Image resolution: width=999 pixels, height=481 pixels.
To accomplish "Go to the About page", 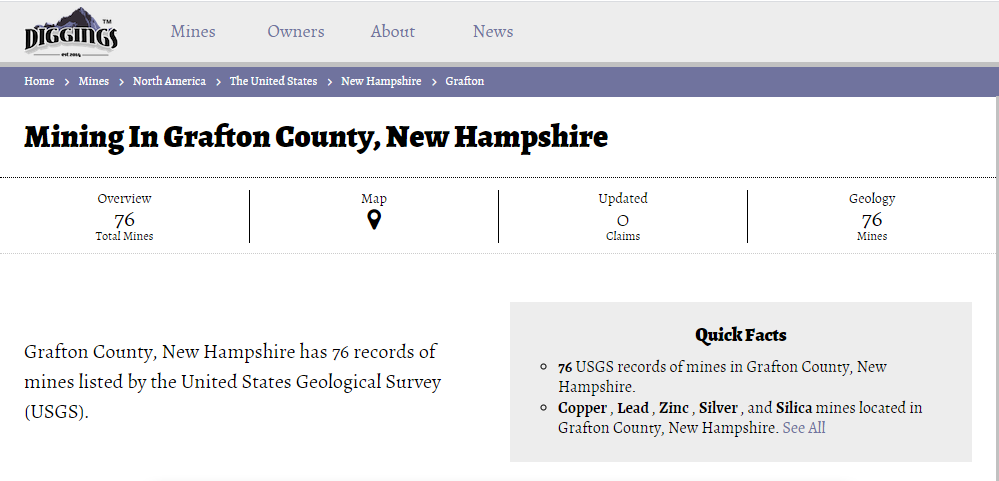I will coord(392,31).
